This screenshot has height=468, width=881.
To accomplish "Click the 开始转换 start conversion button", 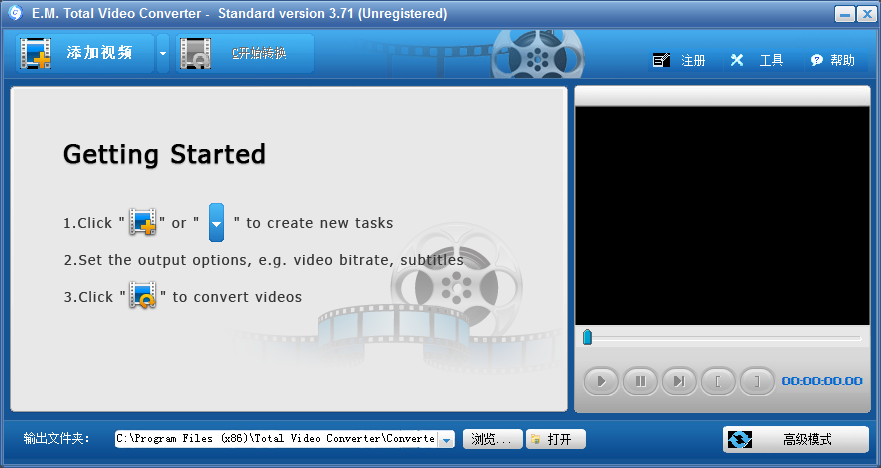I will (x=244, y=53).
